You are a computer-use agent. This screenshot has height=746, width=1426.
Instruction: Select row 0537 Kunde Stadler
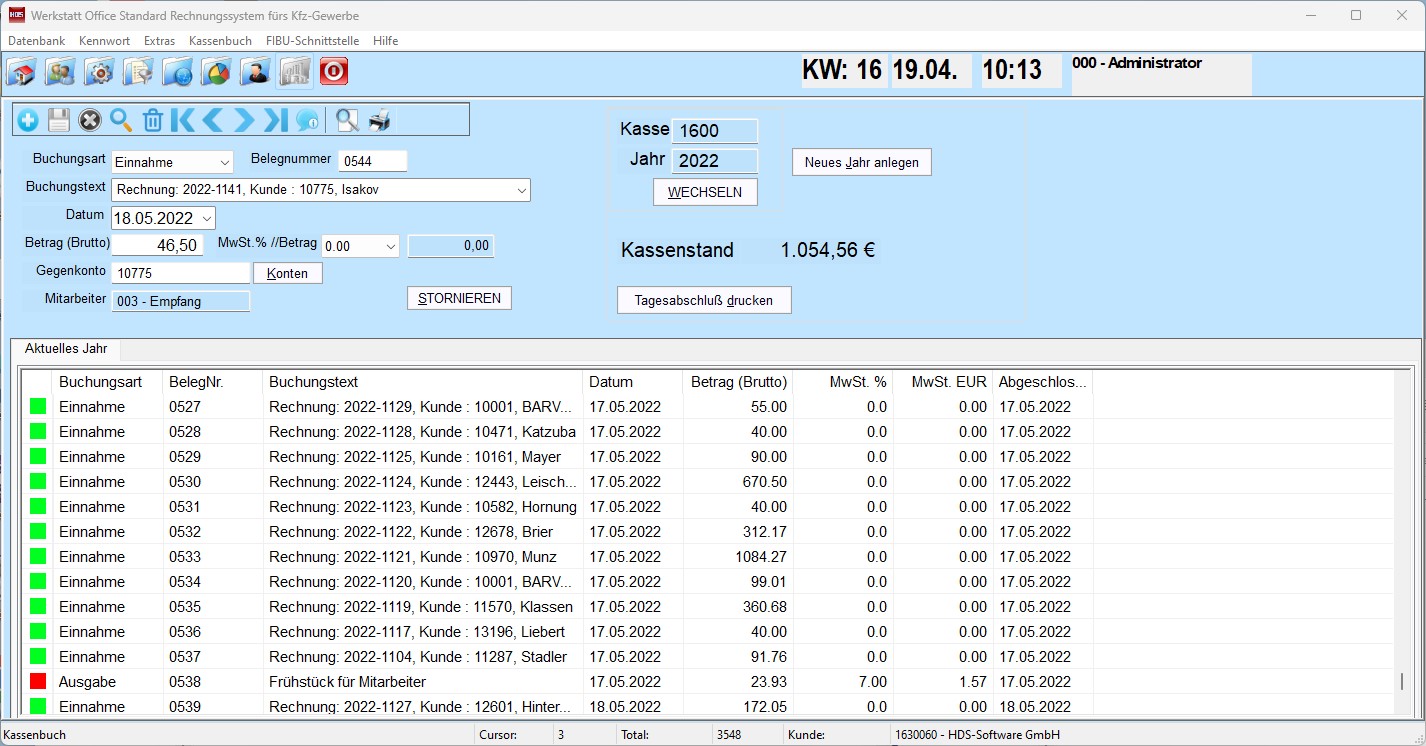point(707,657)
